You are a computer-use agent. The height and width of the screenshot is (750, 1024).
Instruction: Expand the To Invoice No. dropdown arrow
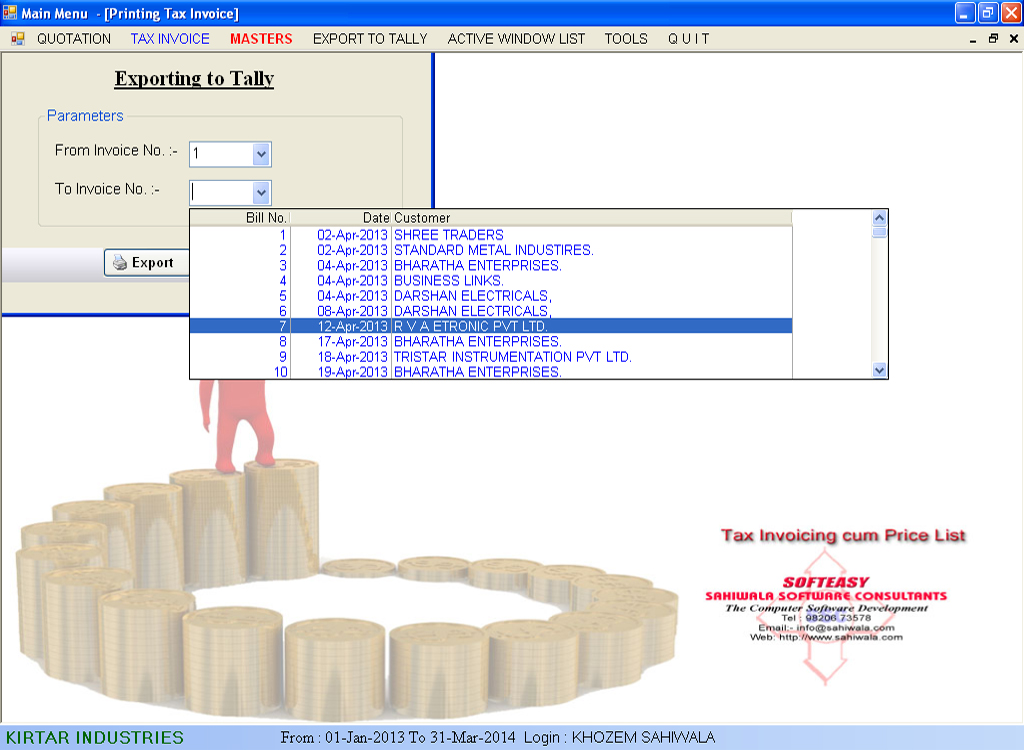261,193
